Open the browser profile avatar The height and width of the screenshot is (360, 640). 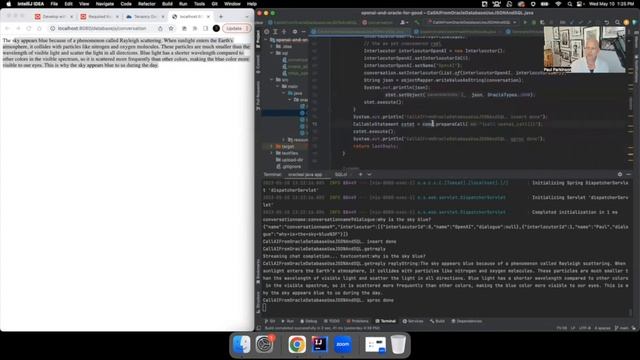coord(216,28)
